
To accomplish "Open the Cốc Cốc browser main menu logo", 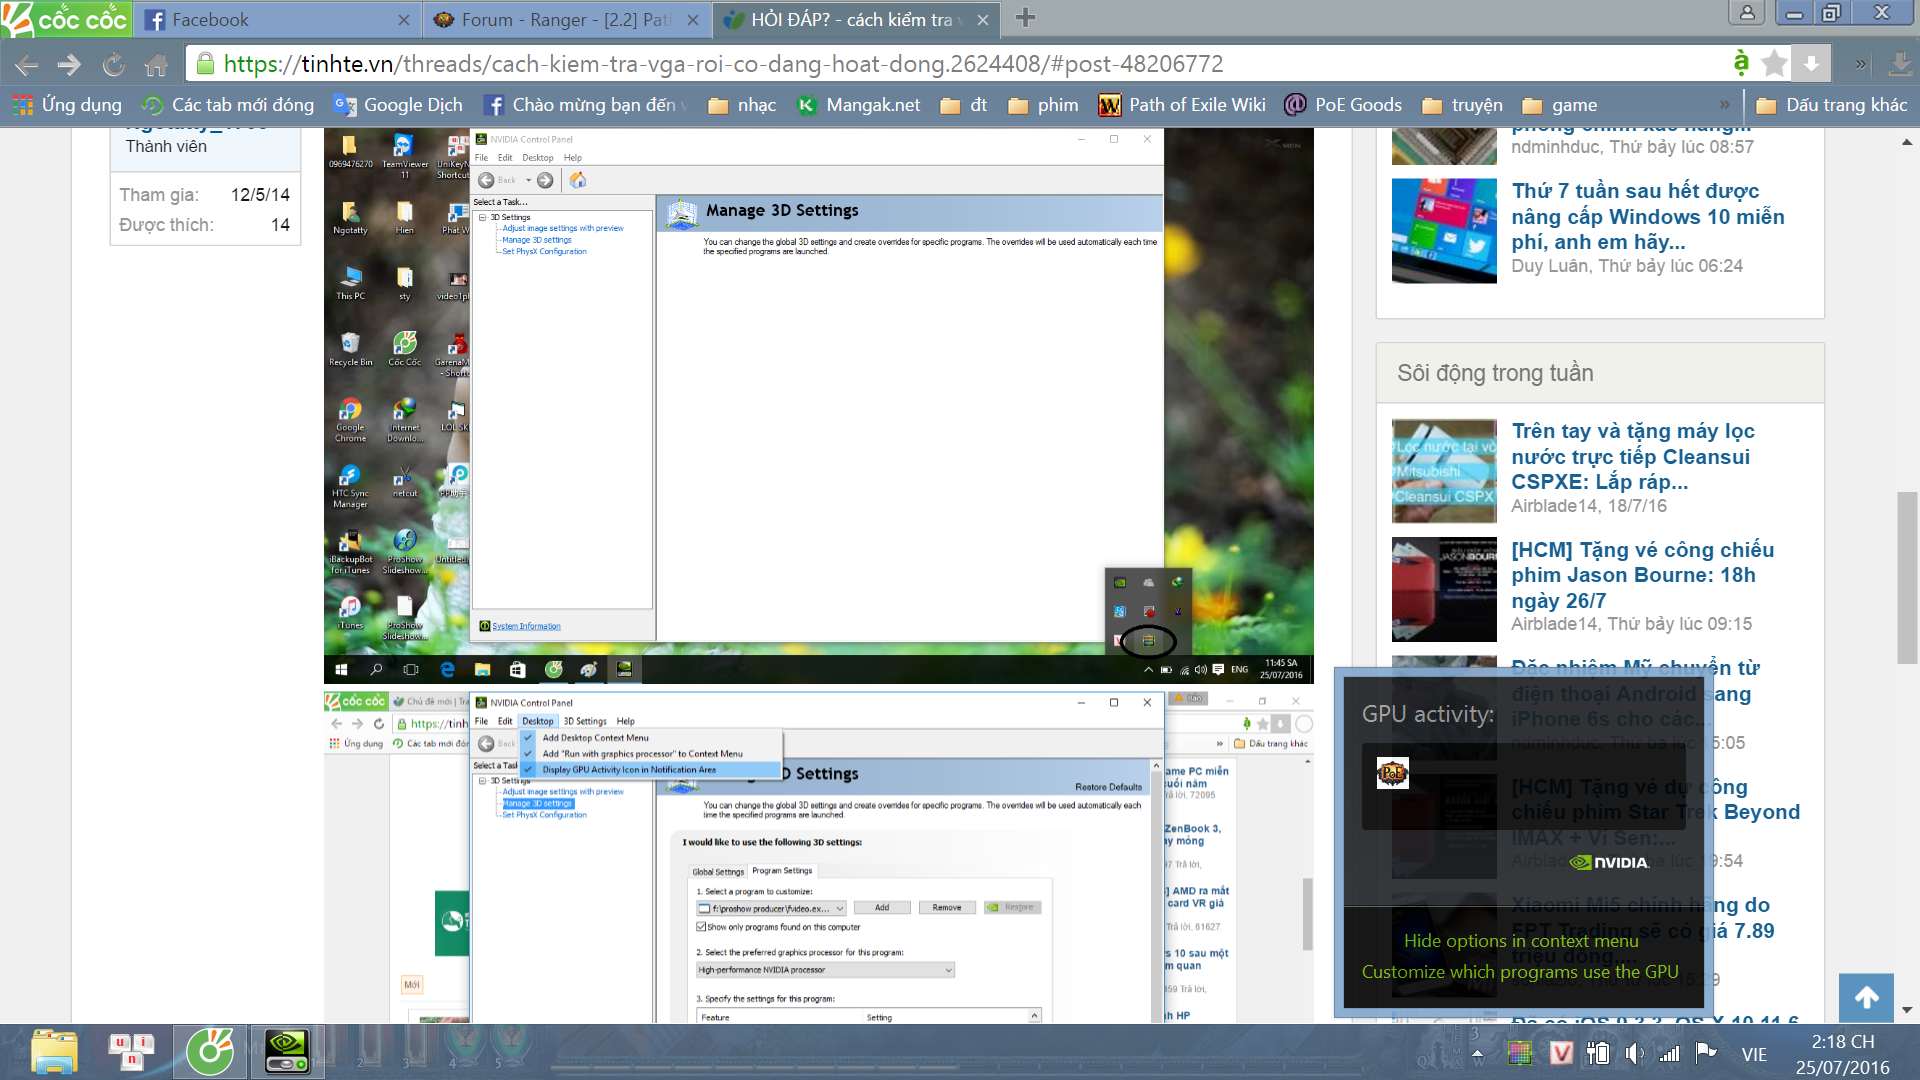I will tap(66, 19).
